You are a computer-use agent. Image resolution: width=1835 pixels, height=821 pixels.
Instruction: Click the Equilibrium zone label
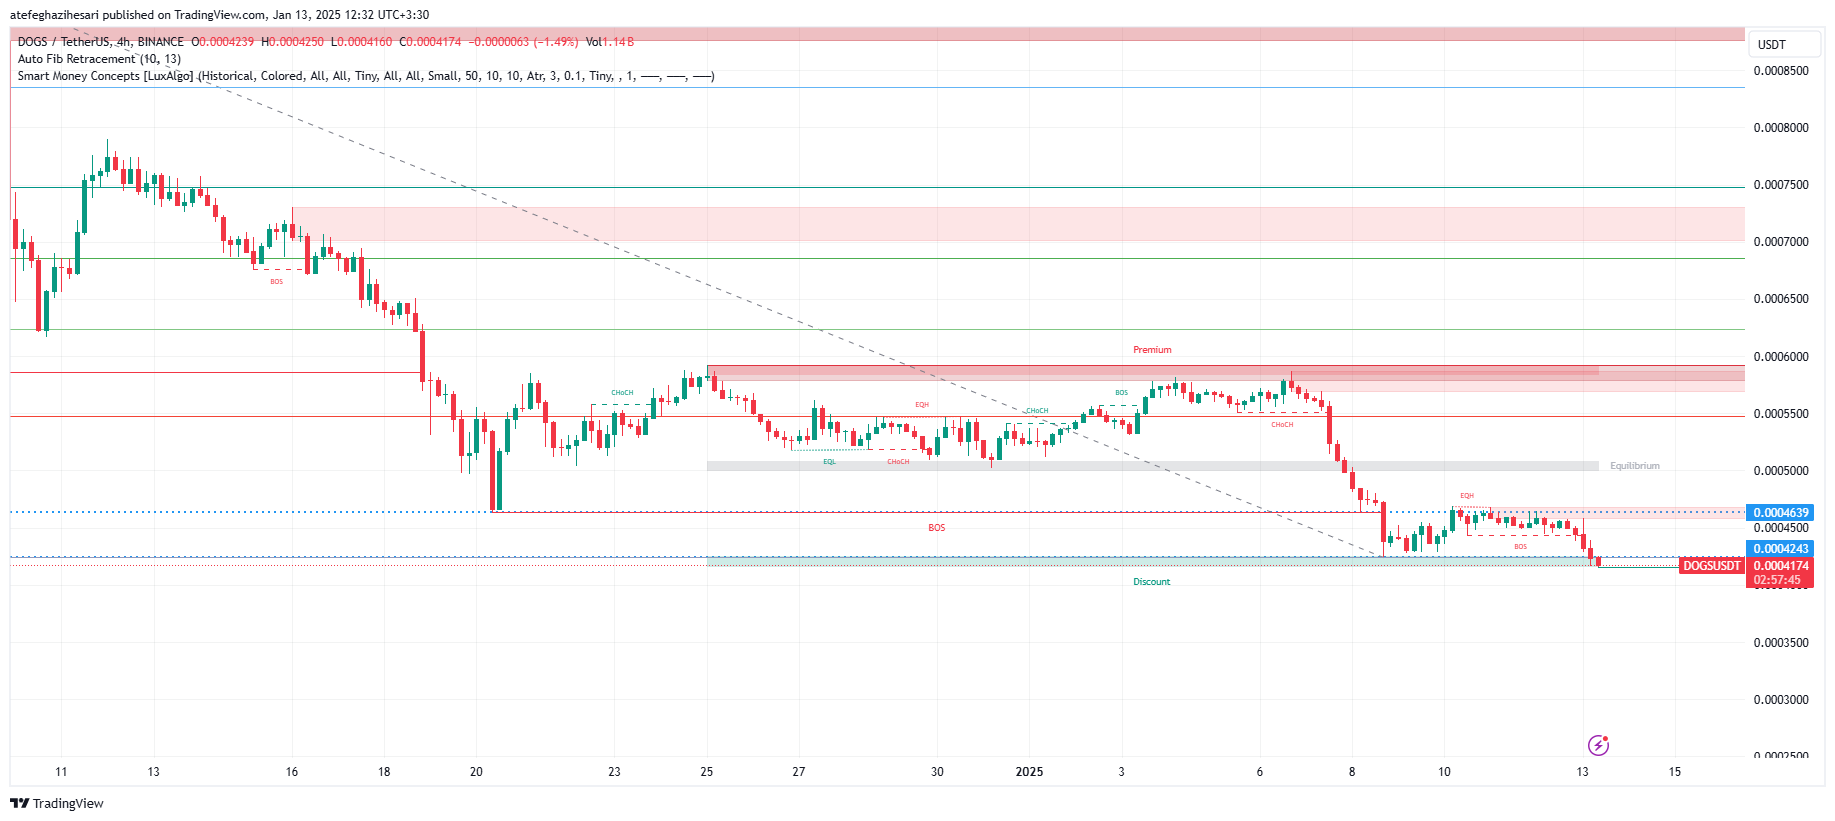1635,466
